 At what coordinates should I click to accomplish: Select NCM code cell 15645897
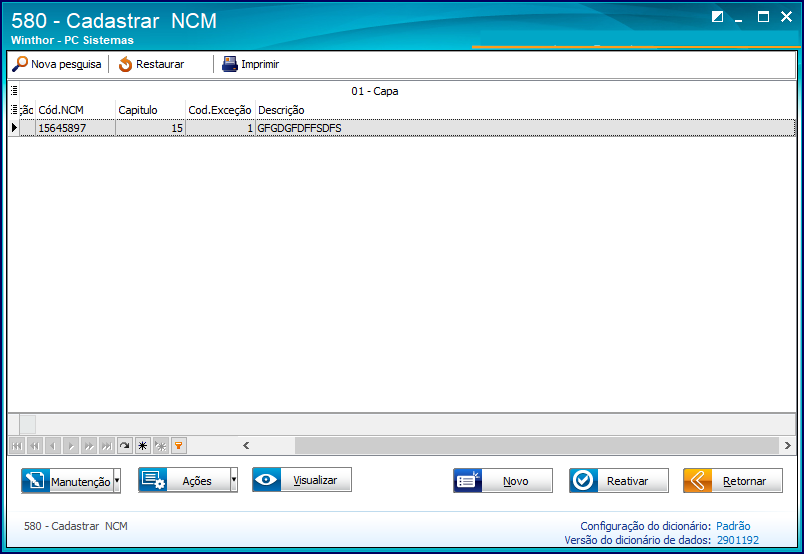[75, 128]
